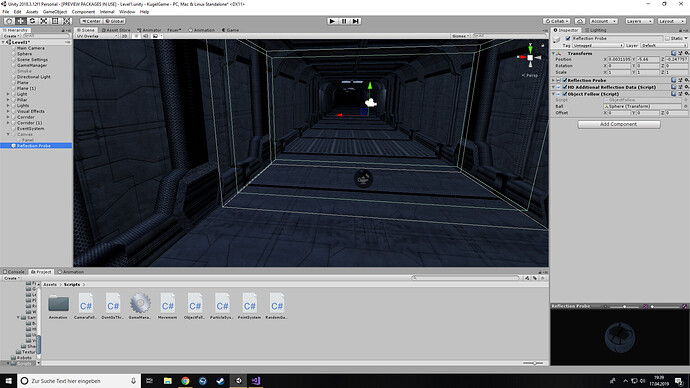Uncheck the Reflection Probe component enable checkbox

coord(565,80)
